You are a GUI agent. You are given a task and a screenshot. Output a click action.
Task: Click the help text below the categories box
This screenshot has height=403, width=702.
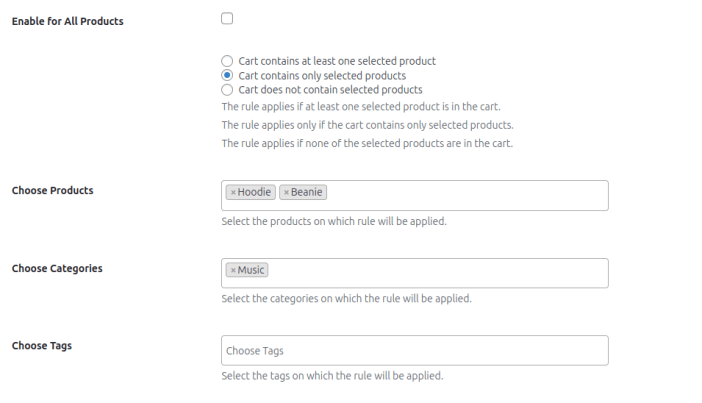pos(345,298)
